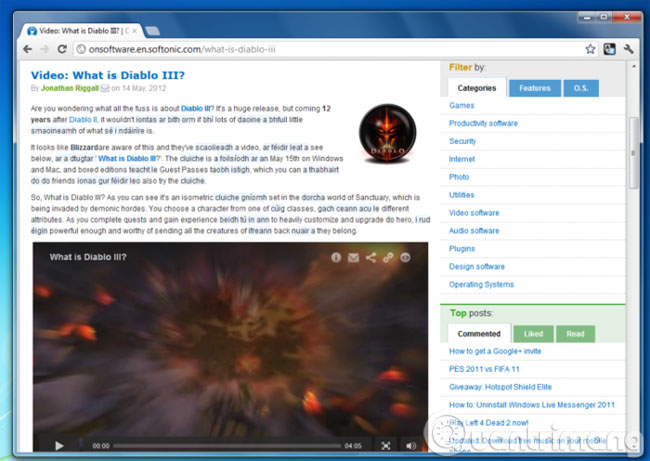
Task: Open 'PES 2011 vs FIFA 11' post
Action: click(x=484, y=369)
